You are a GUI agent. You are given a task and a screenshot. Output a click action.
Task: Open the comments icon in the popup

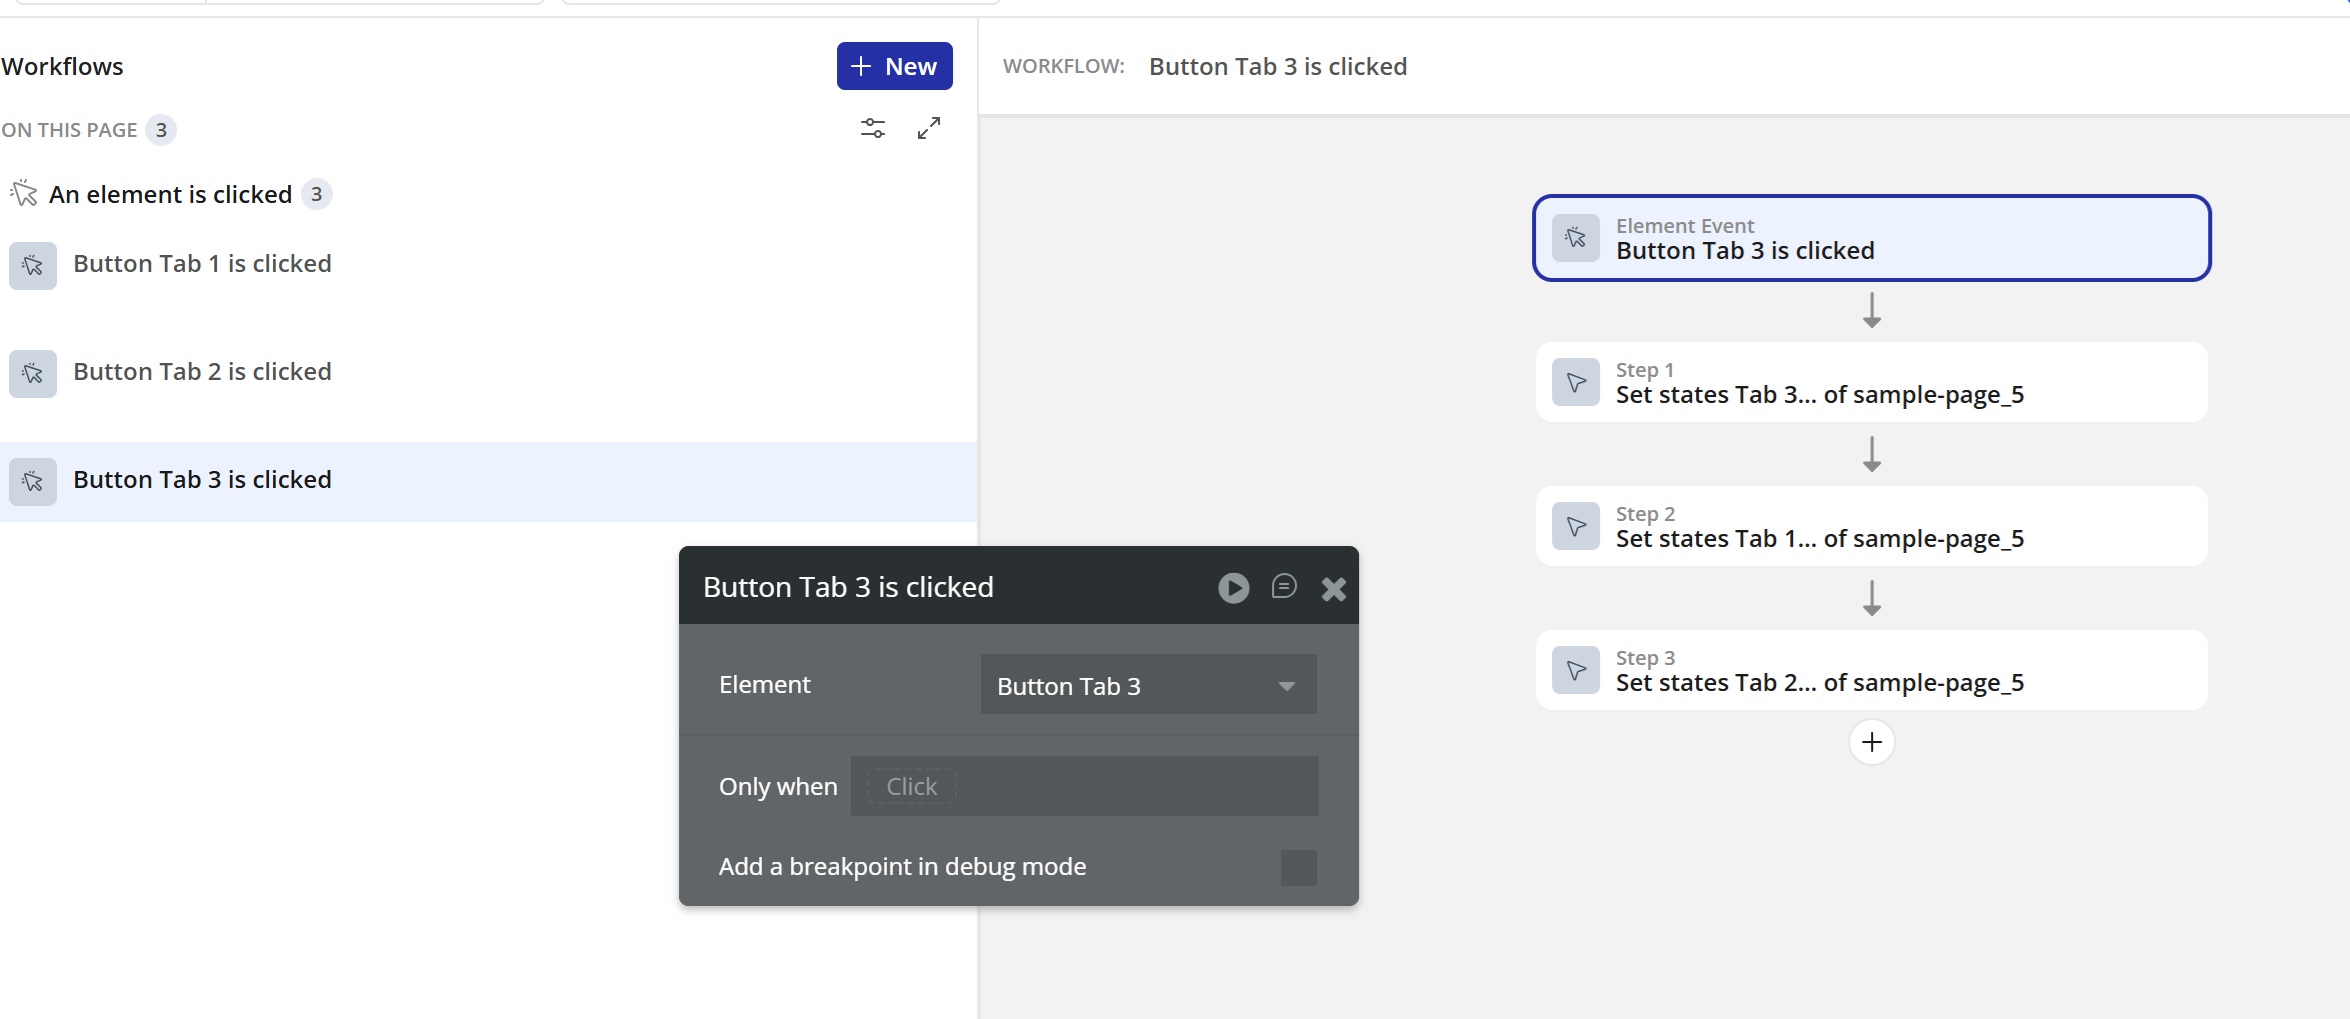[1284, 586]
